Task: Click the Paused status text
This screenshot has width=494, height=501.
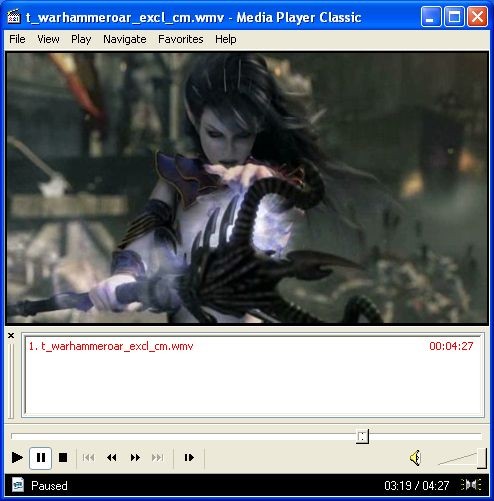Action: click(49, 486)
